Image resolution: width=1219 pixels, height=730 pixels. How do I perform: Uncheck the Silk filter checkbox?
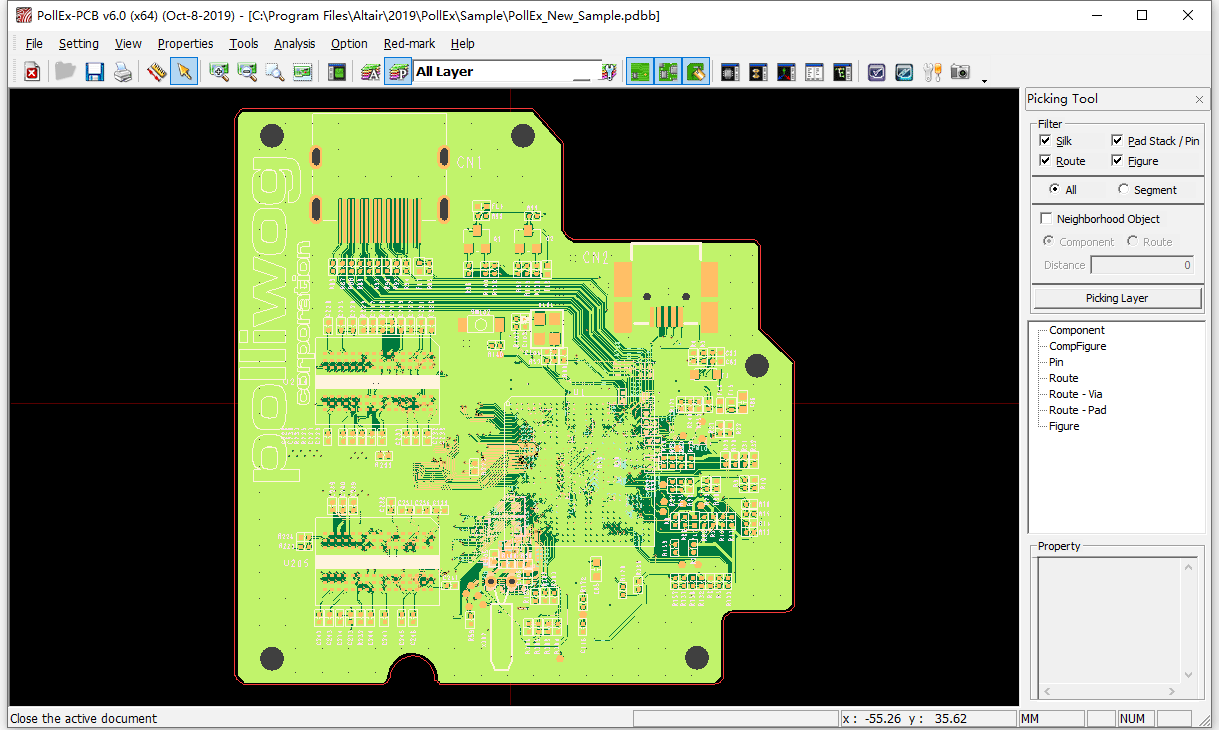(x=1045, y=141)
